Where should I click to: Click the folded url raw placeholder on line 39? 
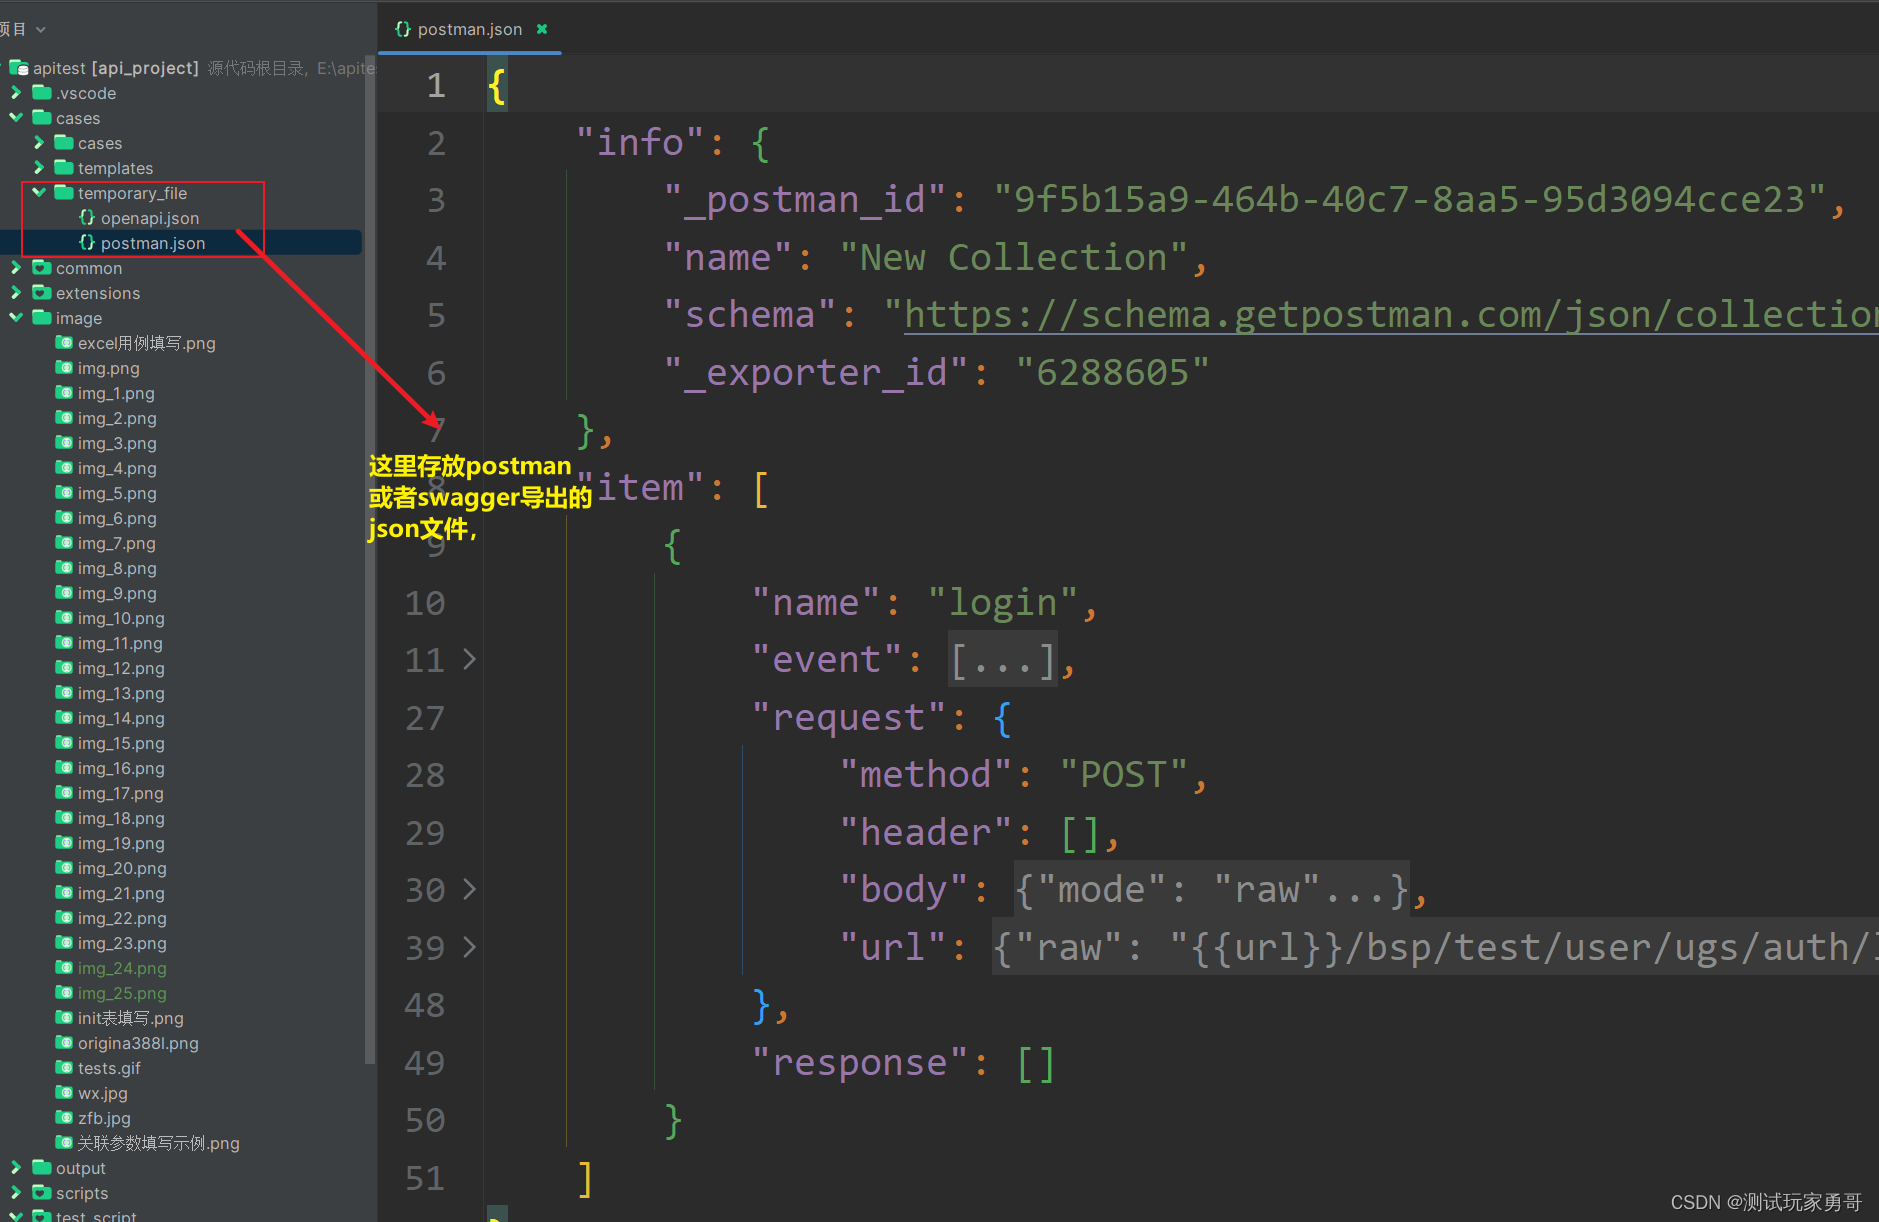point(1435,948)
